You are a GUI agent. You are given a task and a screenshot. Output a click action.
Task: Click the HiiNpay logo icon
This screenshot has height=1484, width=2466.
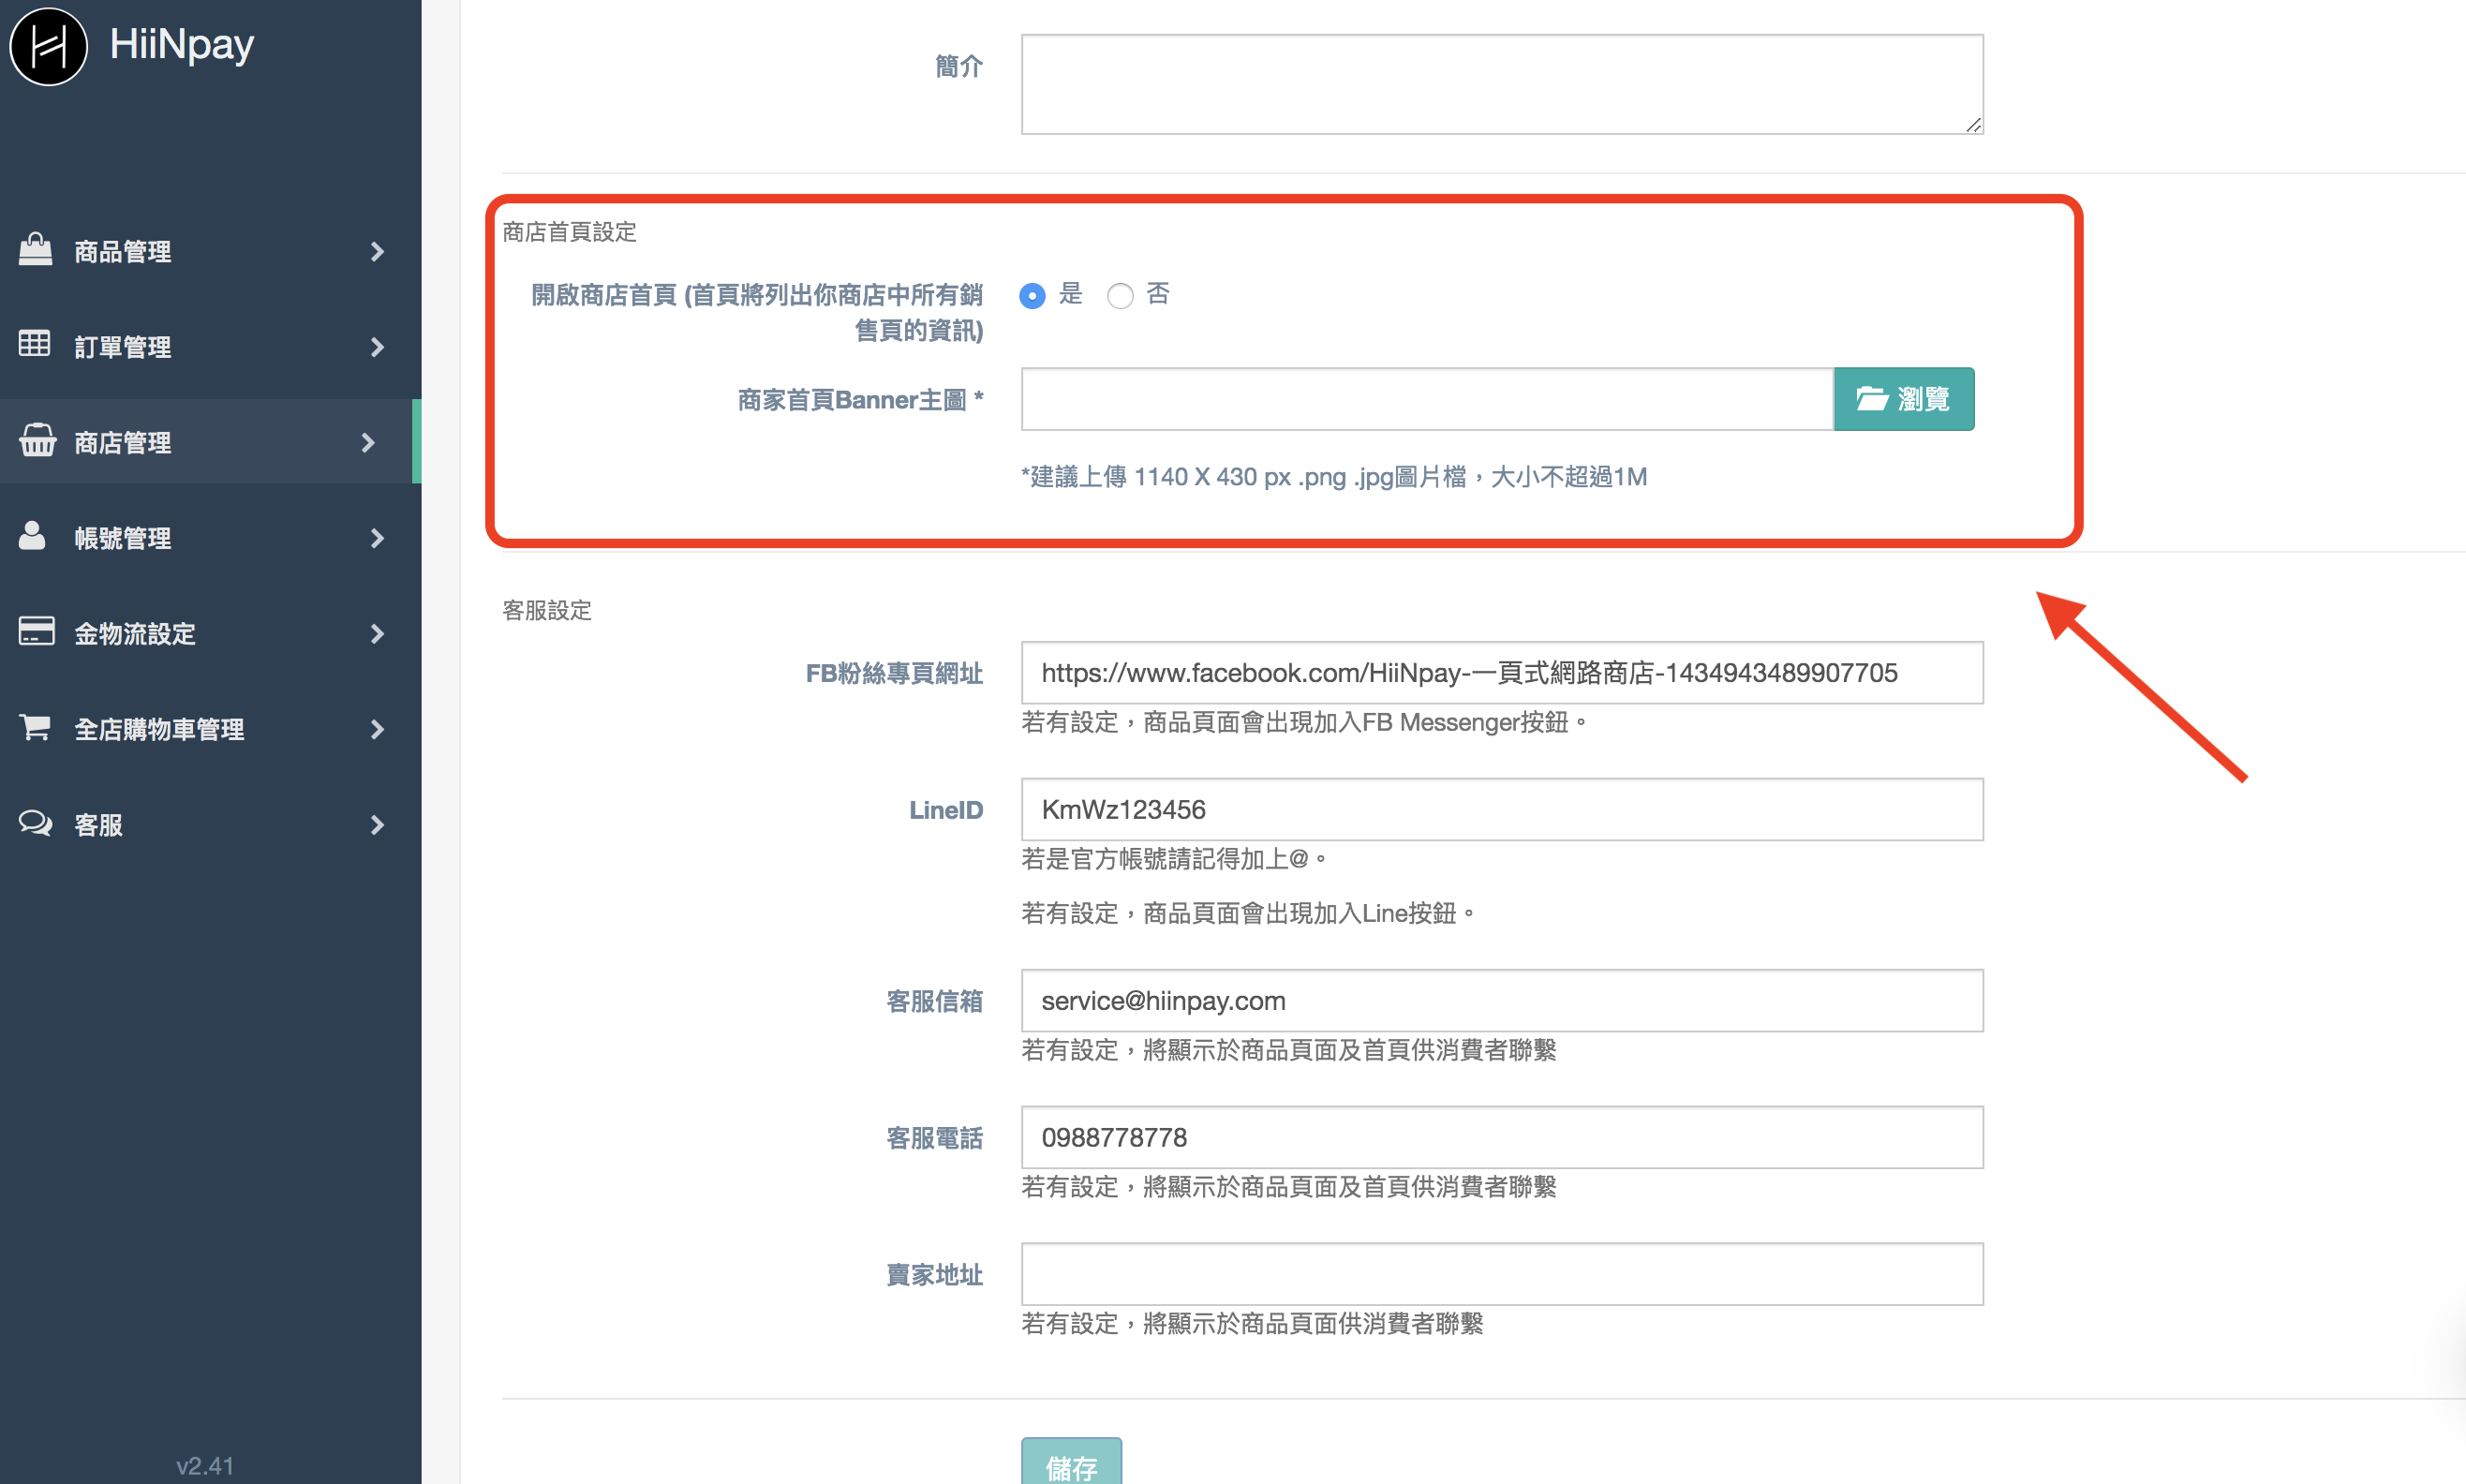[49, 46]
